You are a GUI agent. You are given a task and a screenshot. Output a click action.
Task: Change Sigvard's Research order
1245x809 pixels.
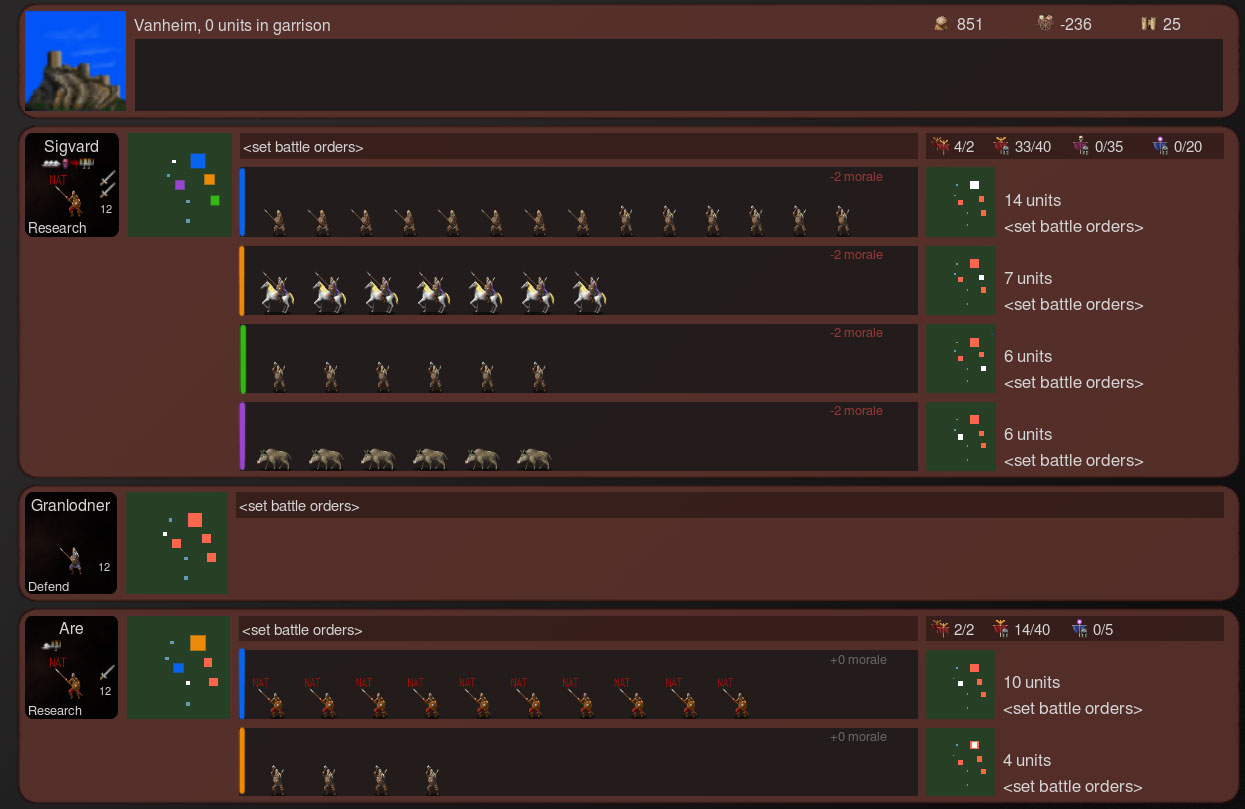click(57, 228)
